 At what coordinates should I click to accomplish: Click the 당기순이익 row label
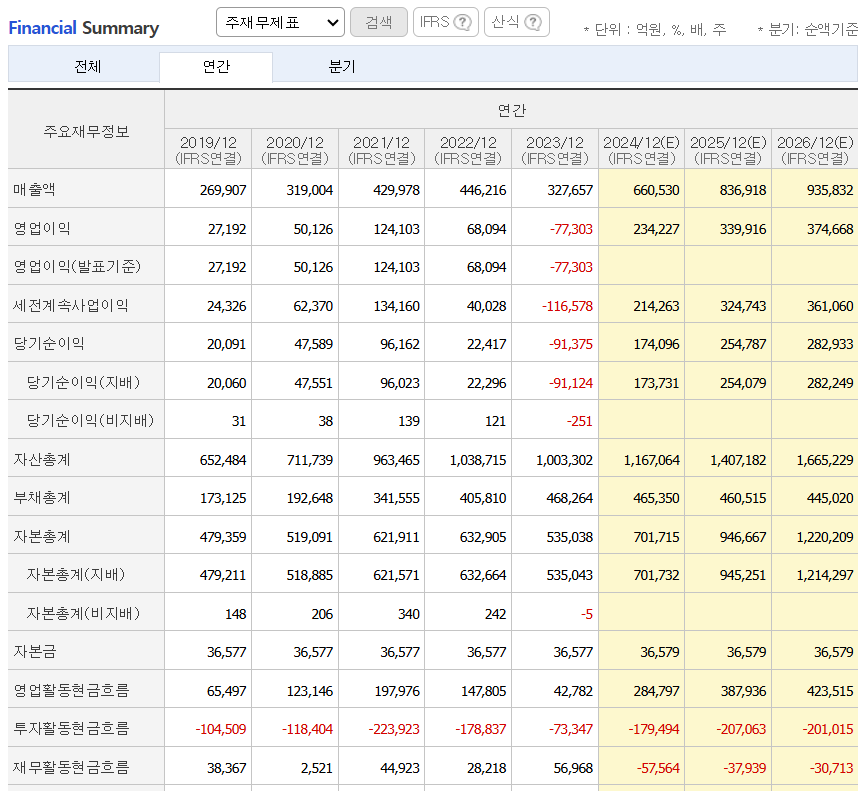[49, 344]
